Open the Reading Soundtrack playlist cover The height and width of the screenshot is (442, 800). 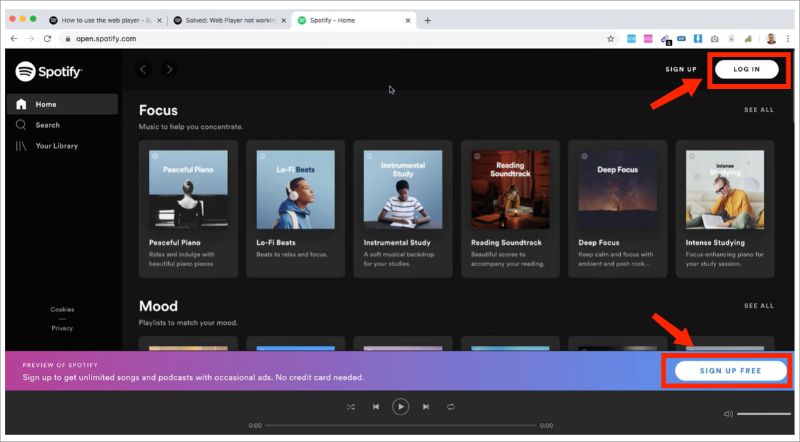tap(510, 189)
